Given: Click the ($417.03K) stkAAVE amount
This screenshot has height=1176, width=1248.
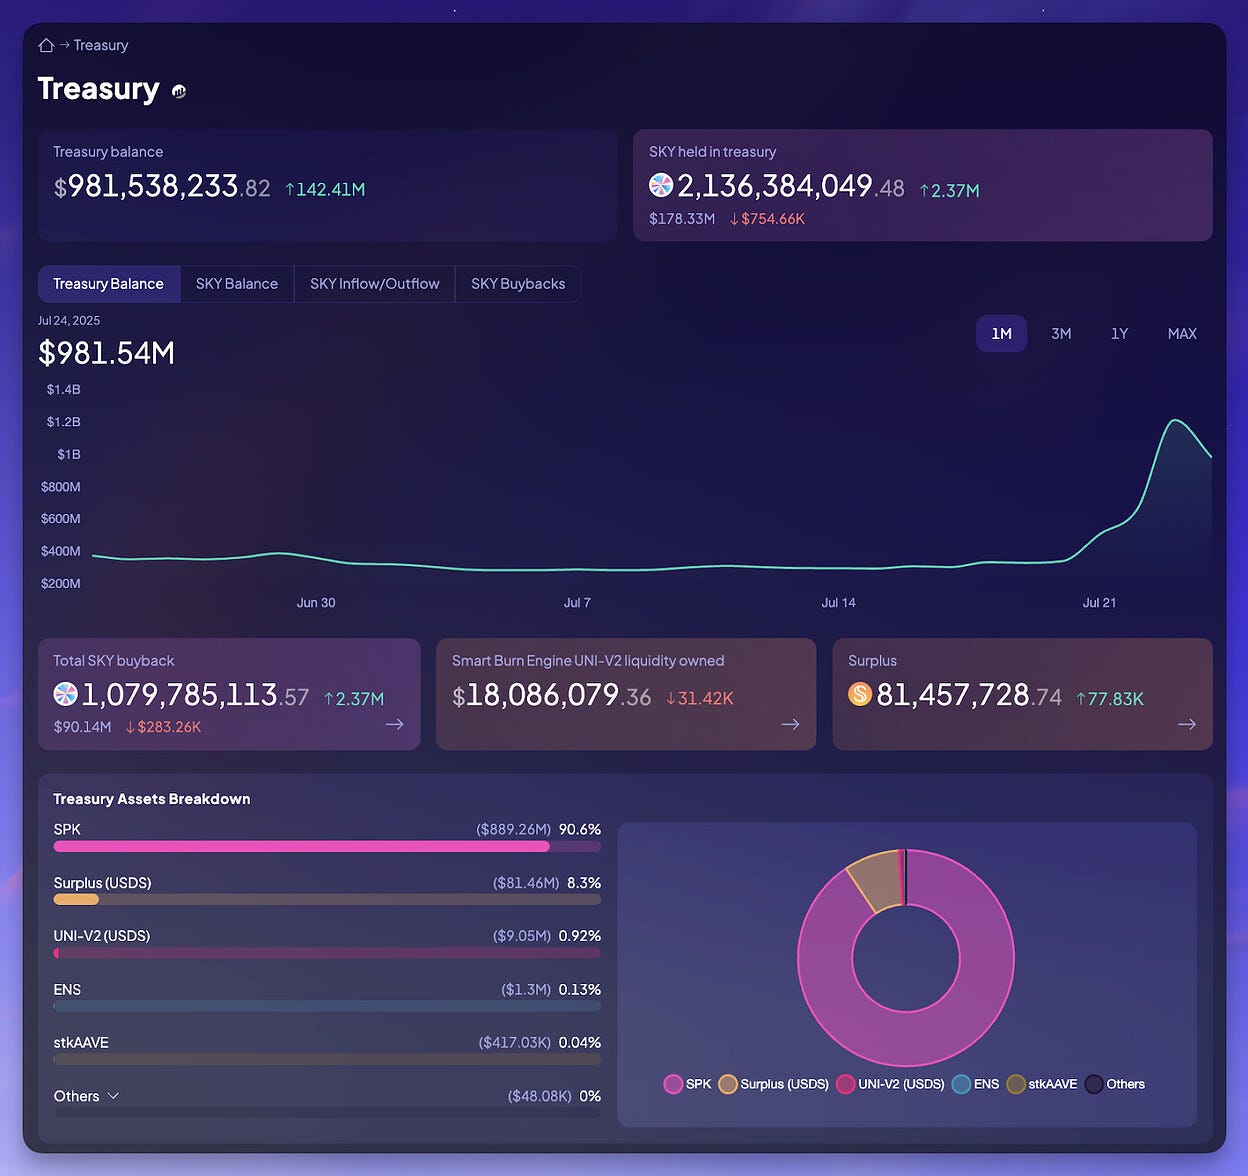Looking at the screenshot, I should coord(515,1043).
